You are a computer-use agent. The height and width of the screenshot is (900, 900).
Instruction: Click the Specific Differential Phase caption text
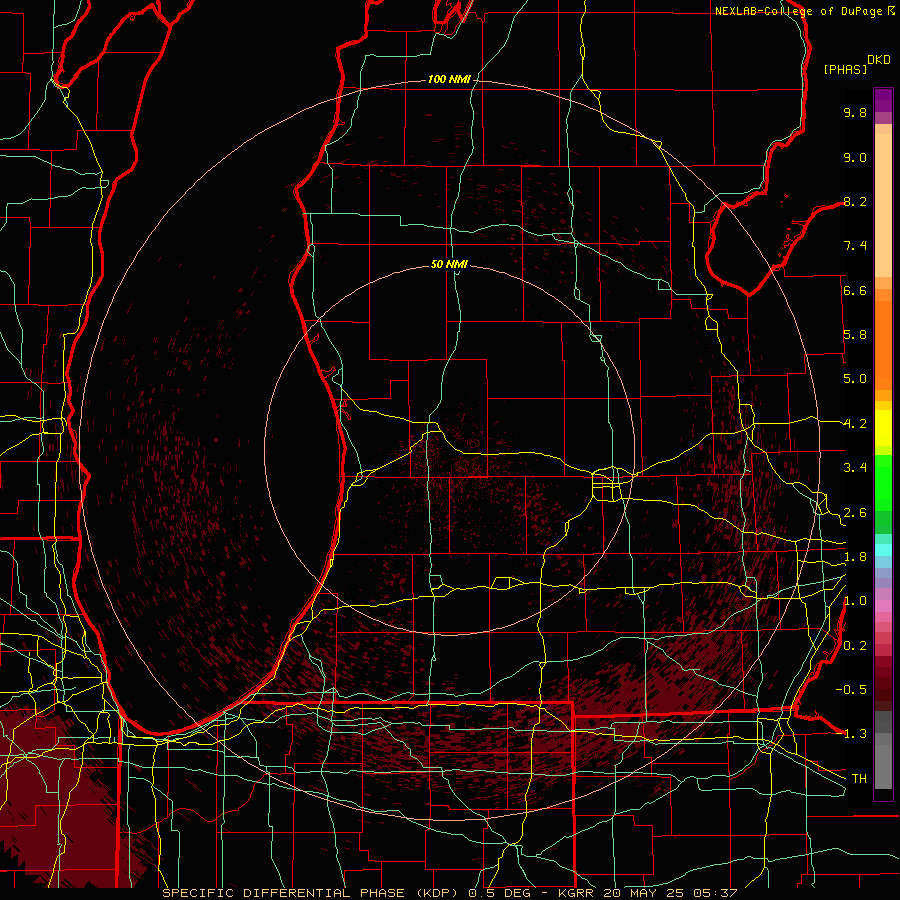[x=449, y=893]
